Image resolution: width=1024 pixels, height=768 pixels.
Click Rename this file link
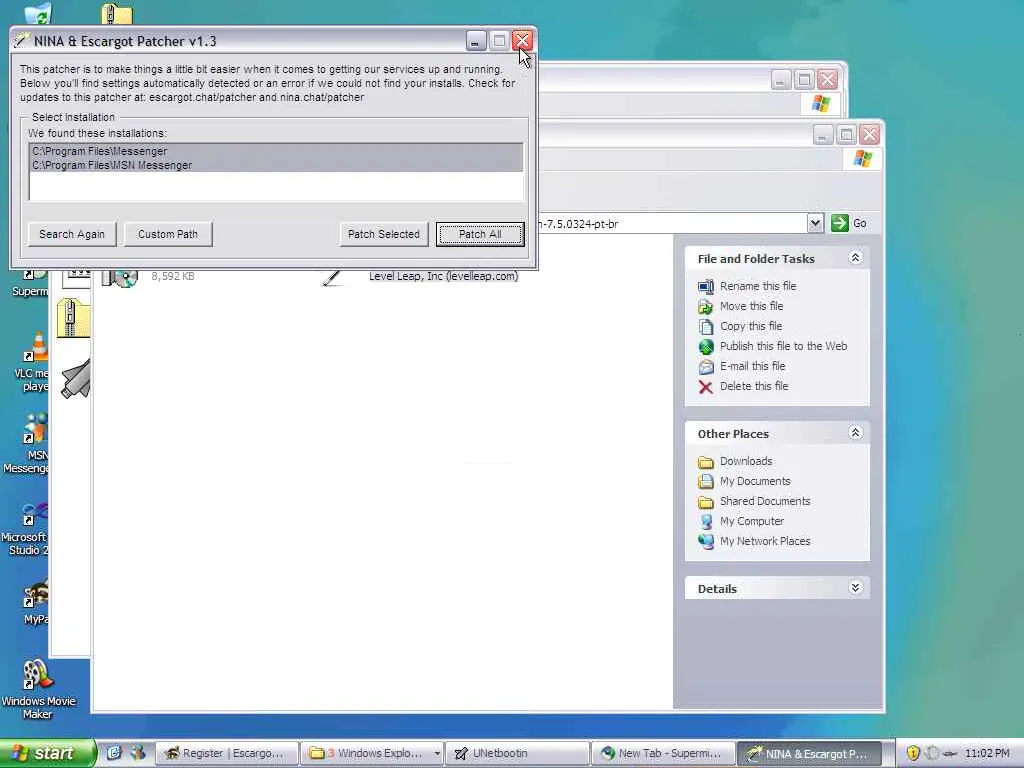pyautogui.click(x=758, y=286)
